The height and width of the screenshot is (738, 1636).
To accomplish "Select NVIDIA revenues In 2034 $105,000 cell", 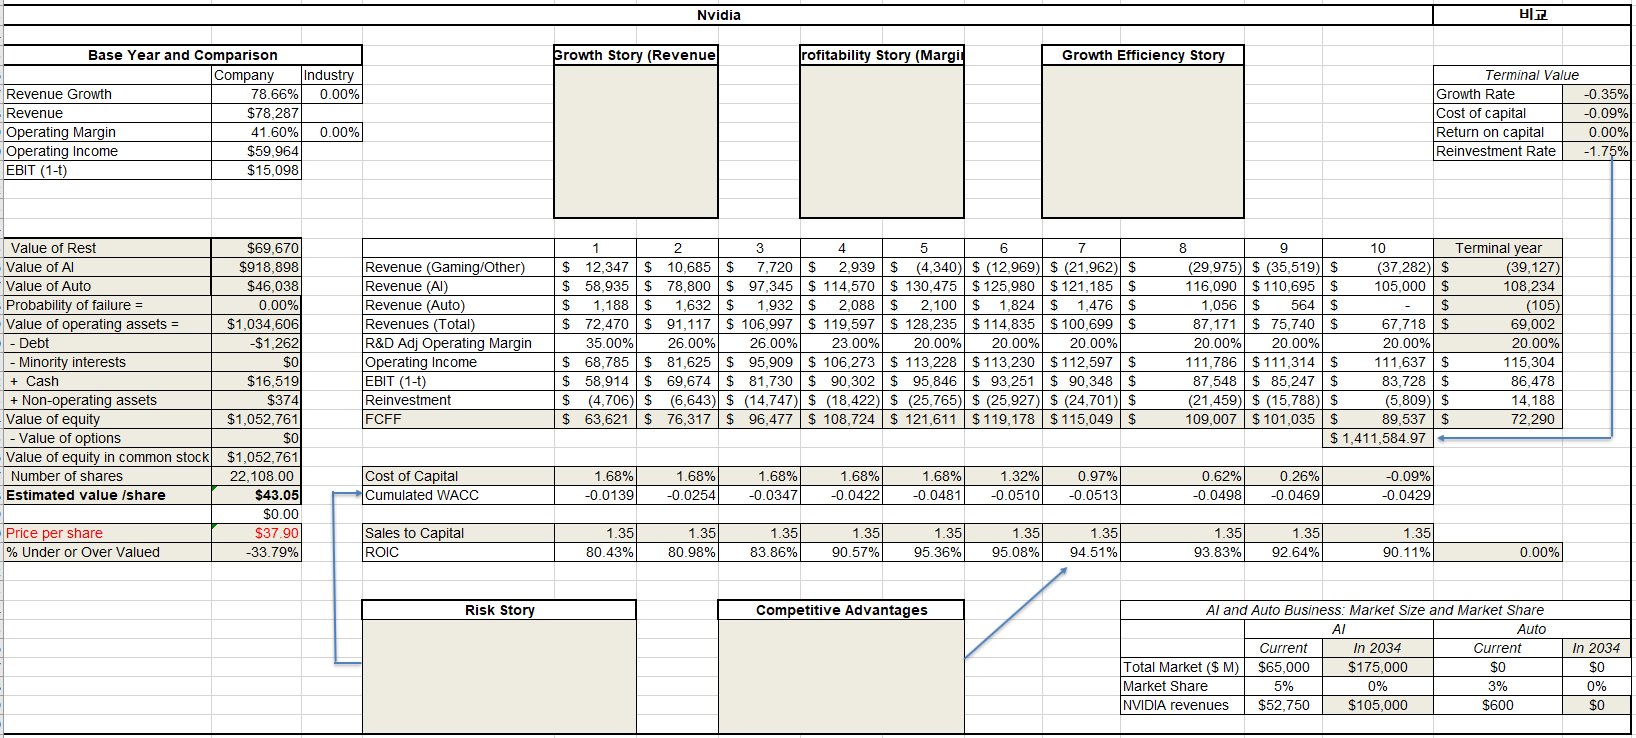I will pyautogui.click(x=1378, y=705).
